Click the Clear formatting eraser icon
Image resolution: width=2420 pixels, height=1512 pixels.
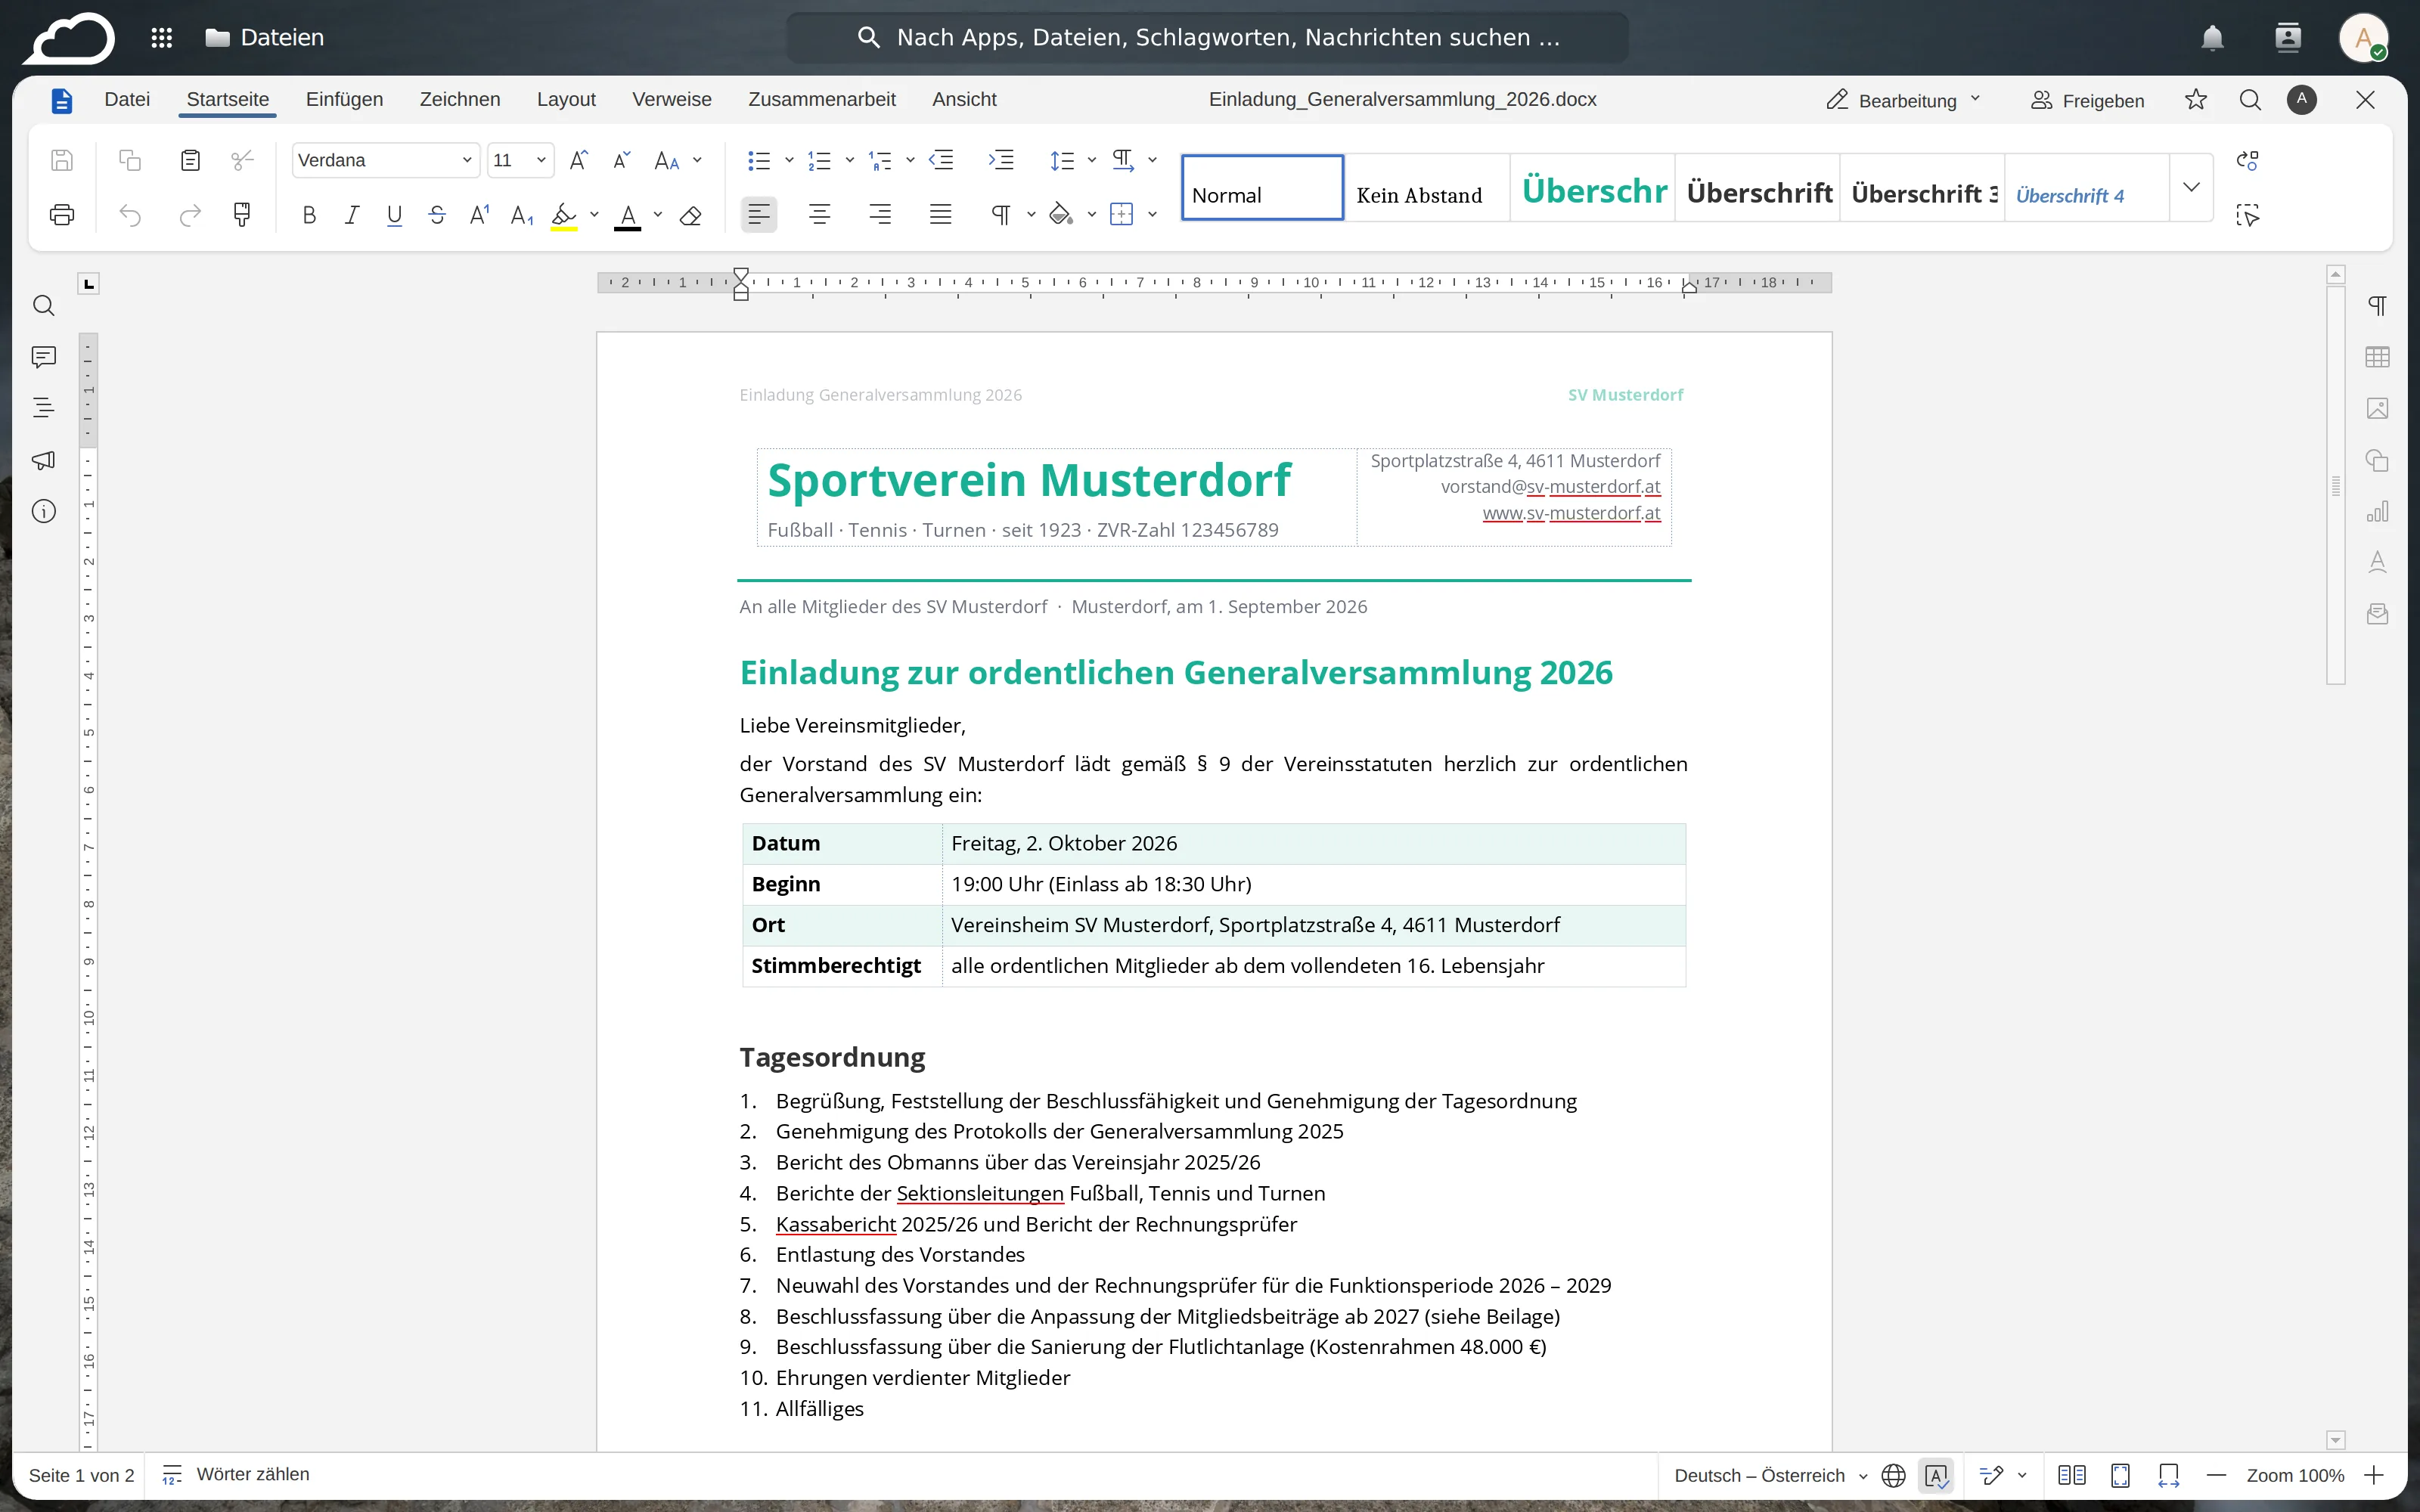[x=690, y=215]
